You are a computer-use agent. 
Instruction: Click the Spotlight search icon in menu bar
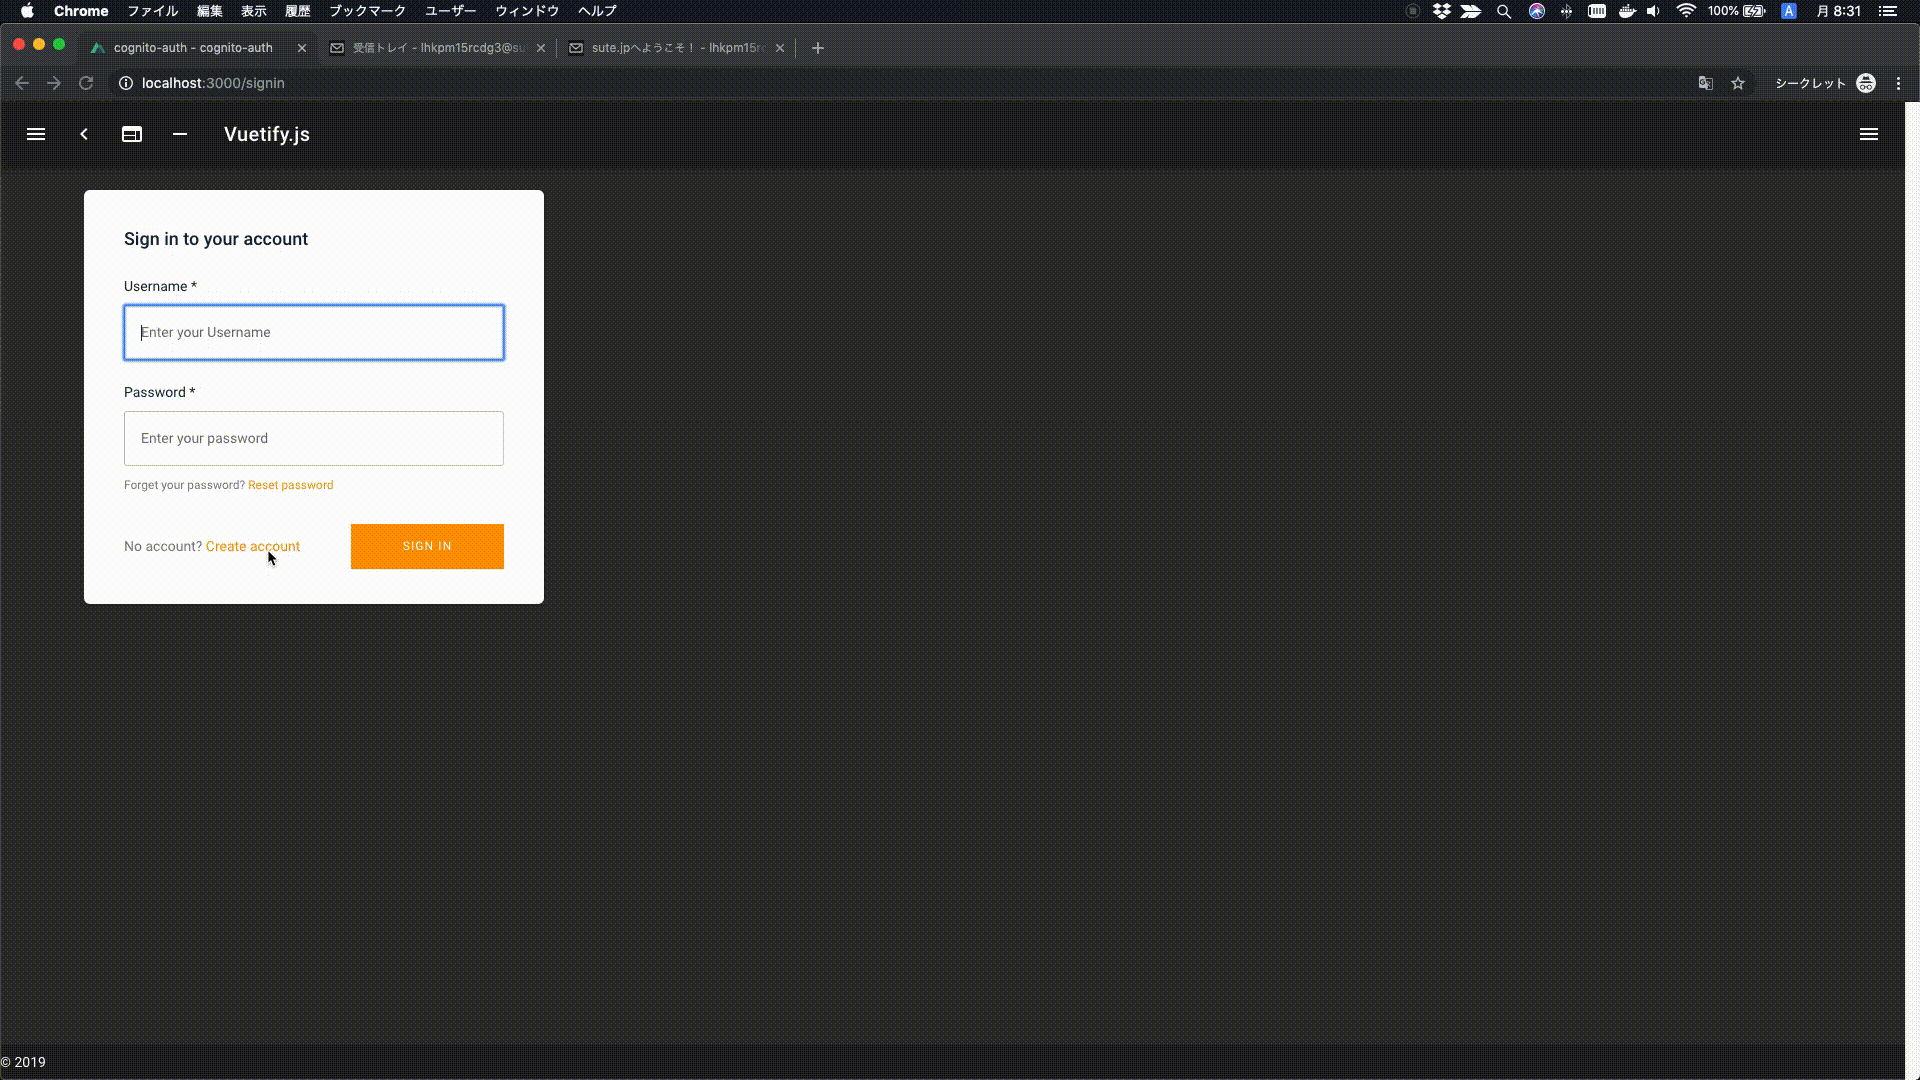tap(1503, 11)
